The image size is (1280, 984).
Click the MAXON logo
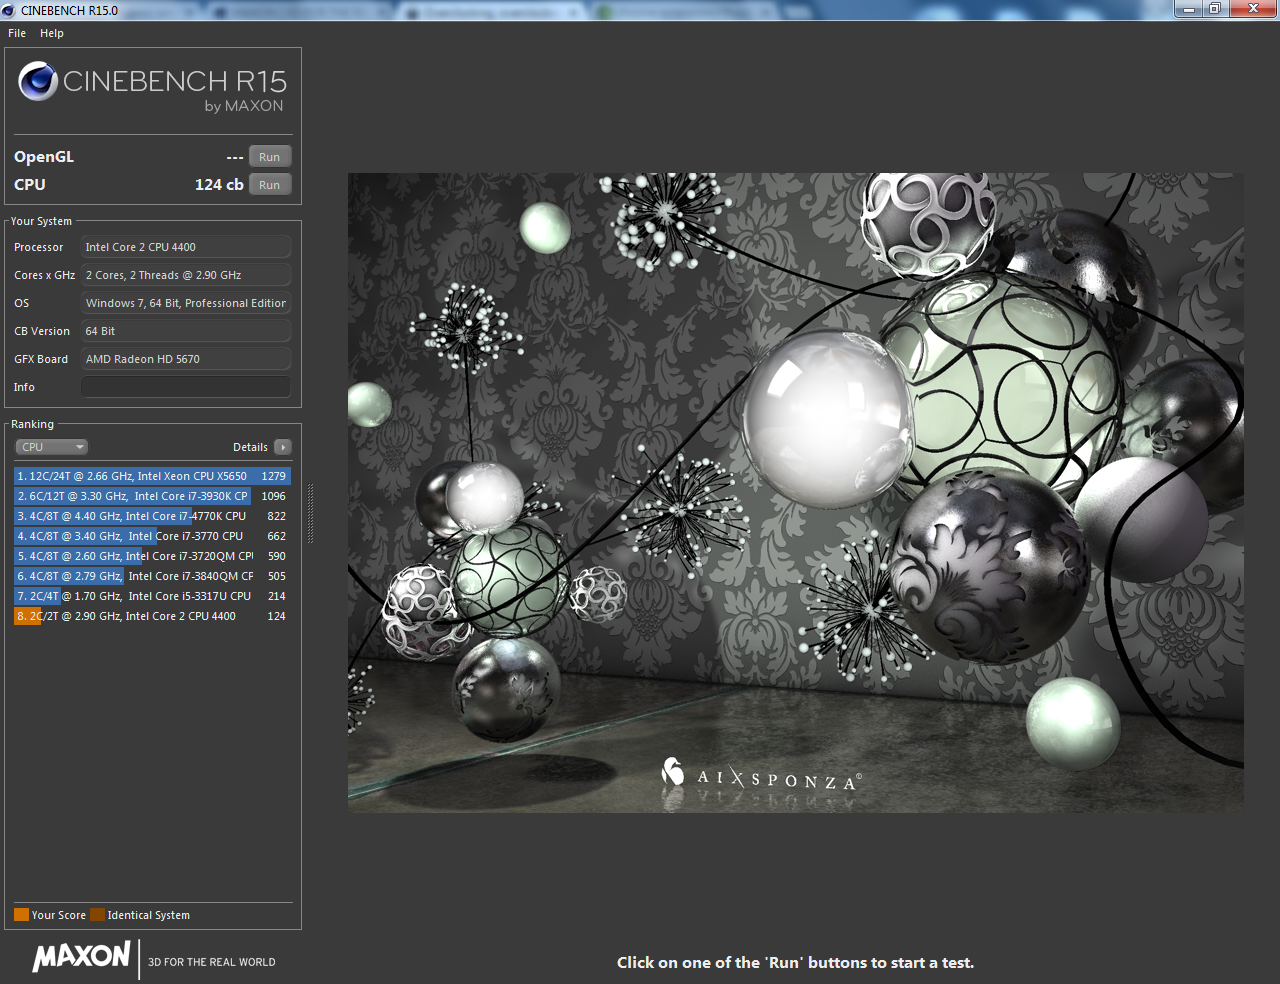click(81, 957)
